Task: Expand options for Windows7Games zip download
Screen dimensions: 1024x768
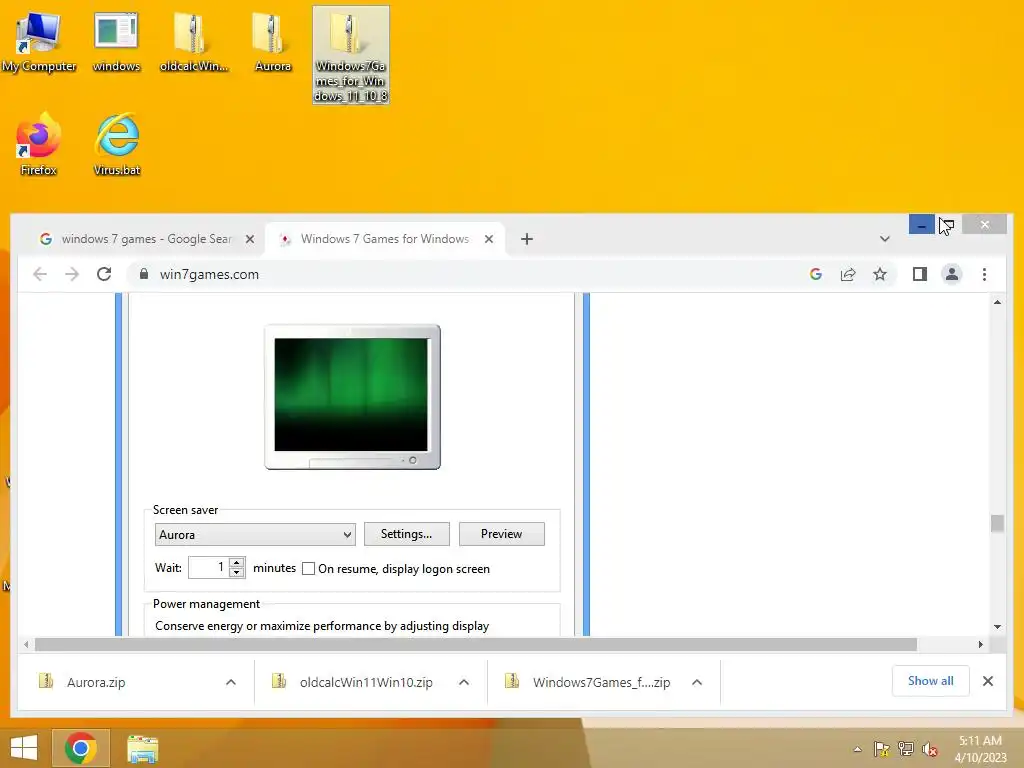Action: [697, 682]
